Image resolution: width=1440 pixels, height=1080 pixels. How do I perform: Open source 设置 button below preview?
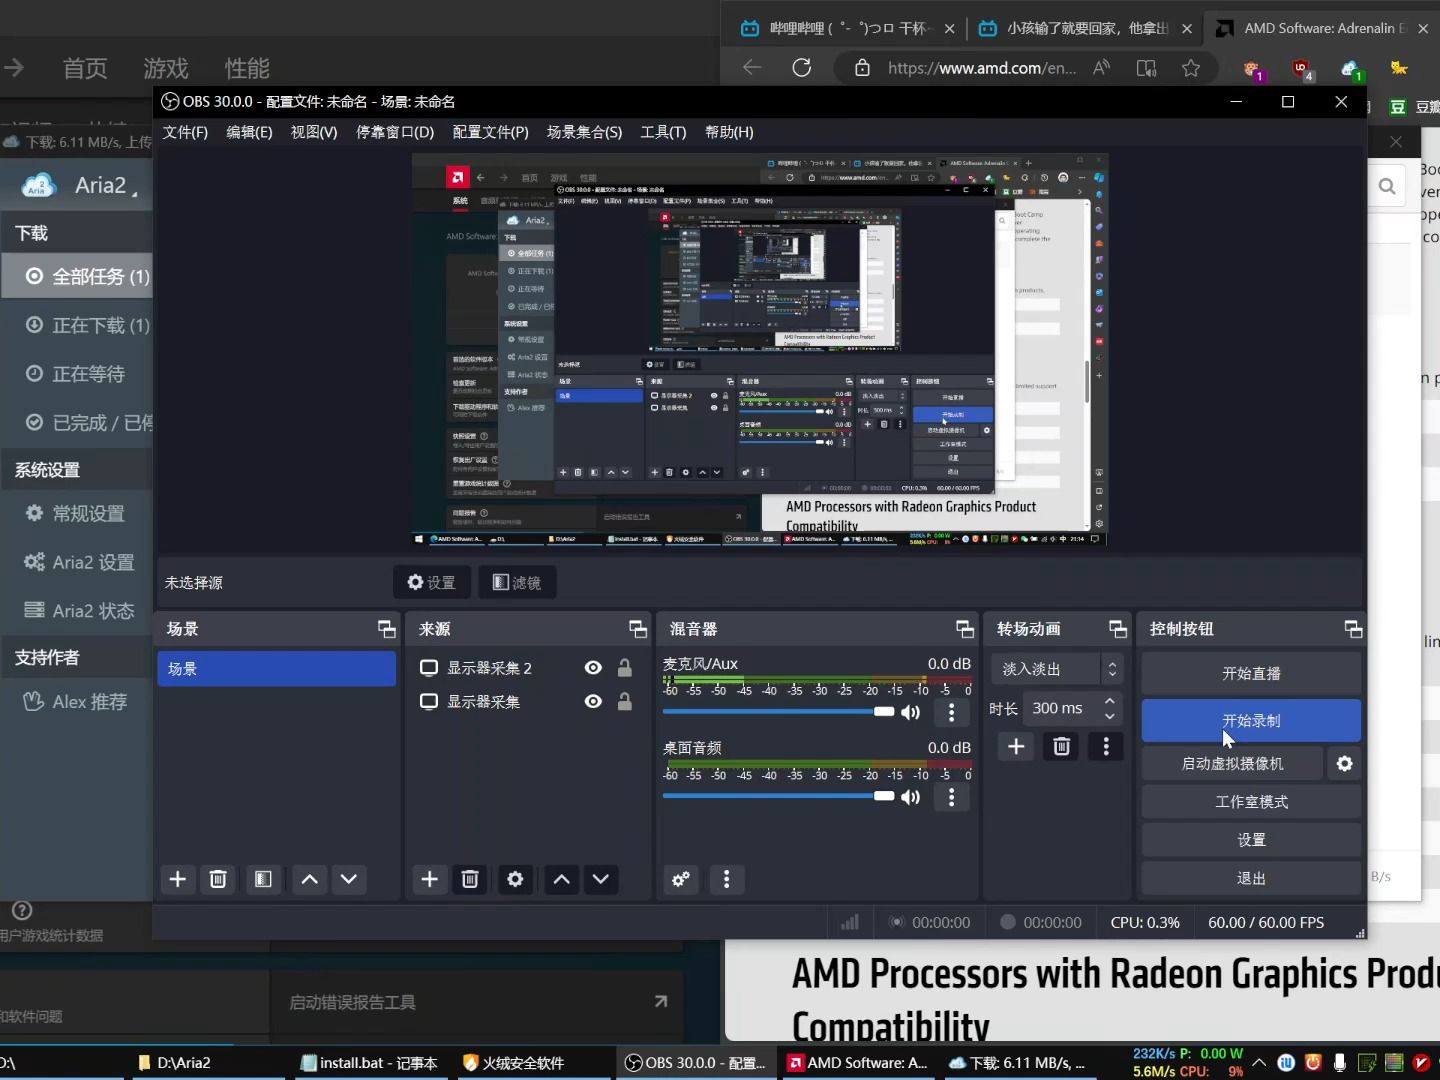coord(431,582)
